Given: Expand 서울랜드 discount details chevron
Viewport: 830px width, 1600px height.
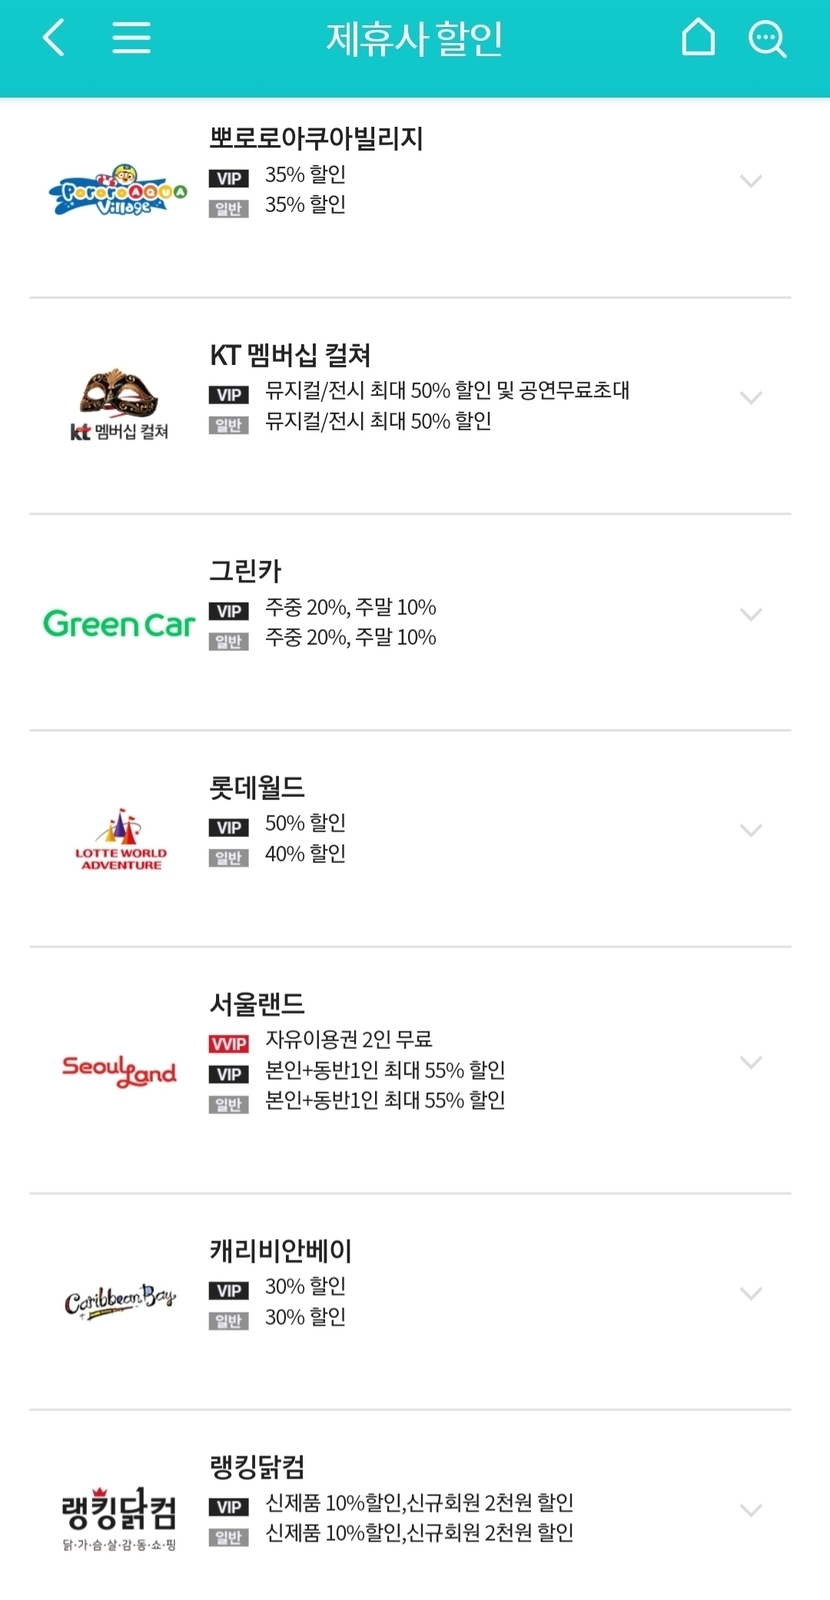Looking at the screenshot, I should (x=751, y=1062).
